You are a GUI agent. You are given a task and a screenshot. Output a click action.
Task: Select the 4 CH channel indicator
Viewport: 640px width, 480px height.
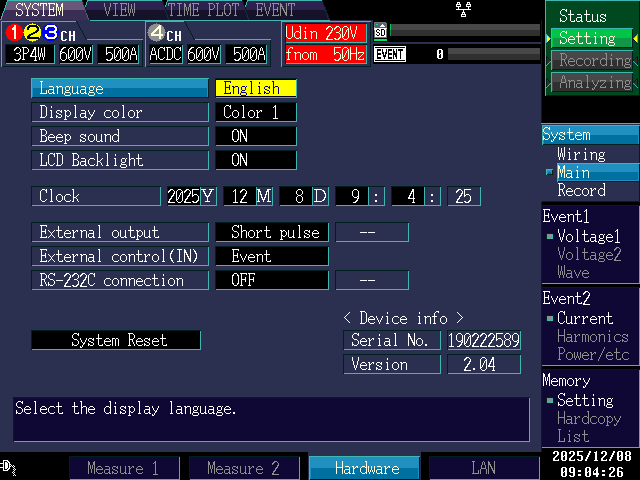165,33
